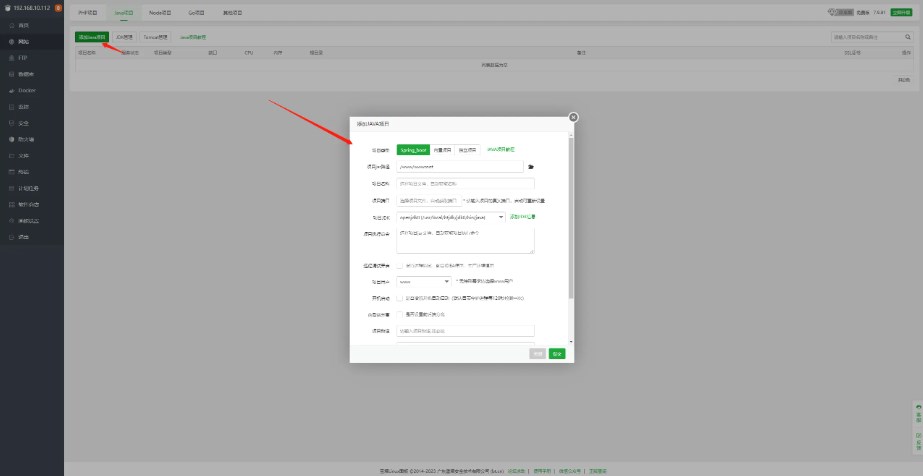Image resolution: width=923 pixels, height=476 pixels.
Task: Open the green tutorial link inside the dialog
Action: [x=501, y=150]
